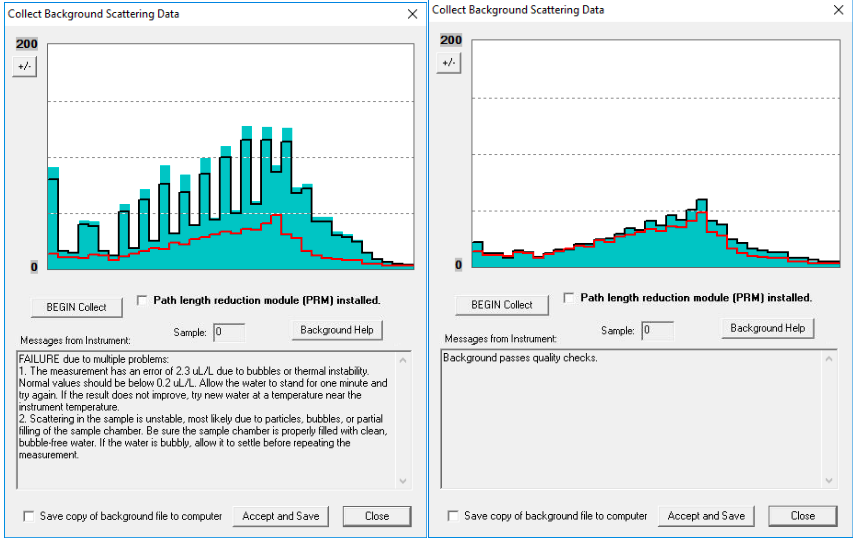This screenshot has height=545, width=857.
Task: Click the Sample field in the failure dialog
Action: click(x=229, y=332)
